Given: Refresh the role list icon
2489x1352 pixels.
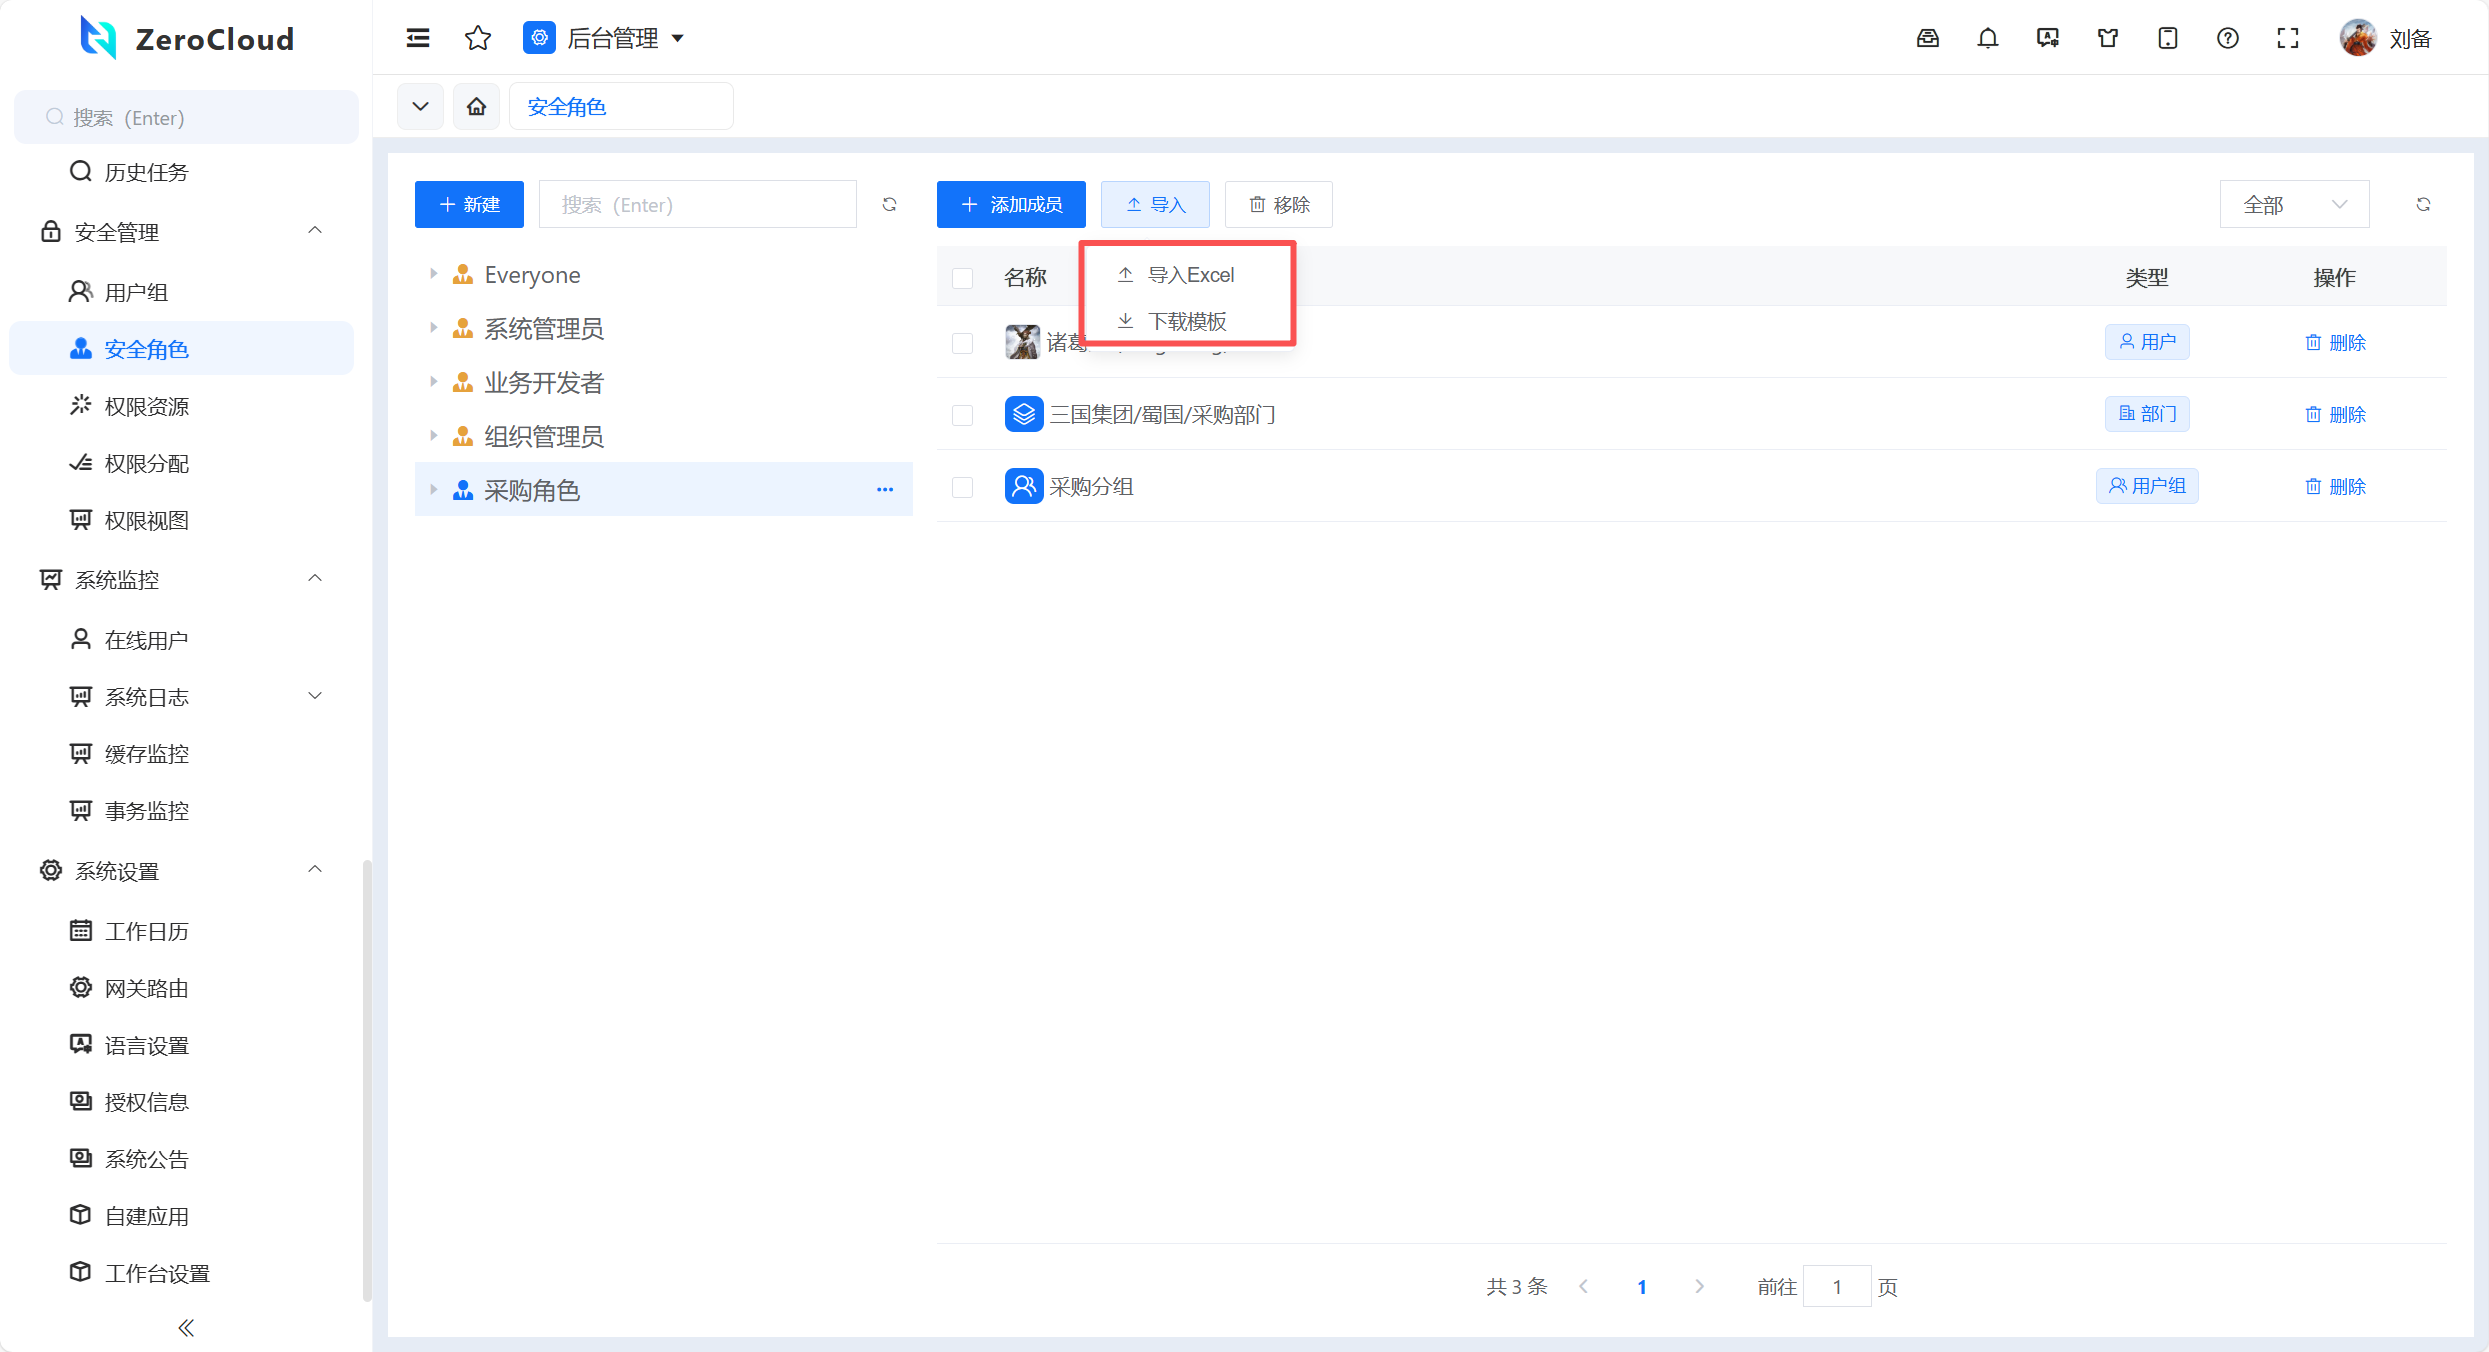Looking at the screenshot, I should [x=889, y=204].
